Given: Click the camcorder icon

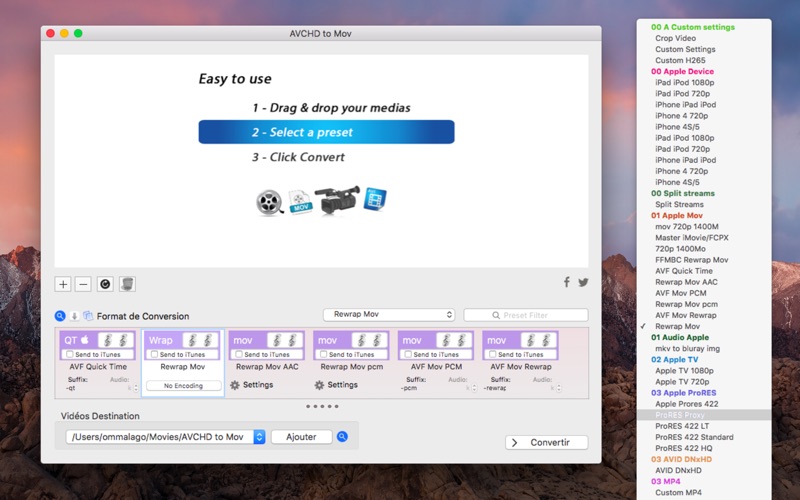Looking at the screenshot, I should click(x=337, y=199).
